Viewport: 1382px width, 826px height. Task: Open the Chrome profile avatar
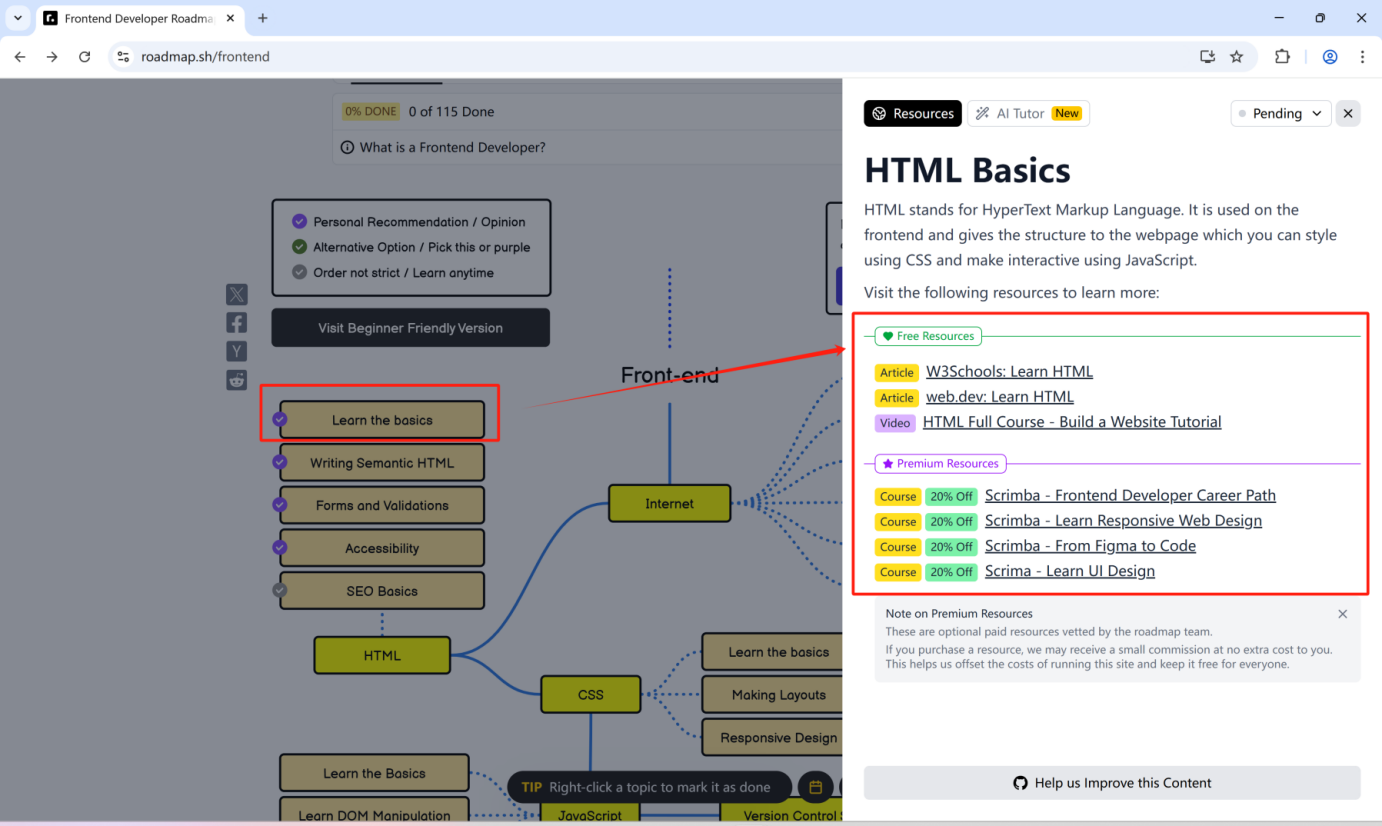point(1330,57)
